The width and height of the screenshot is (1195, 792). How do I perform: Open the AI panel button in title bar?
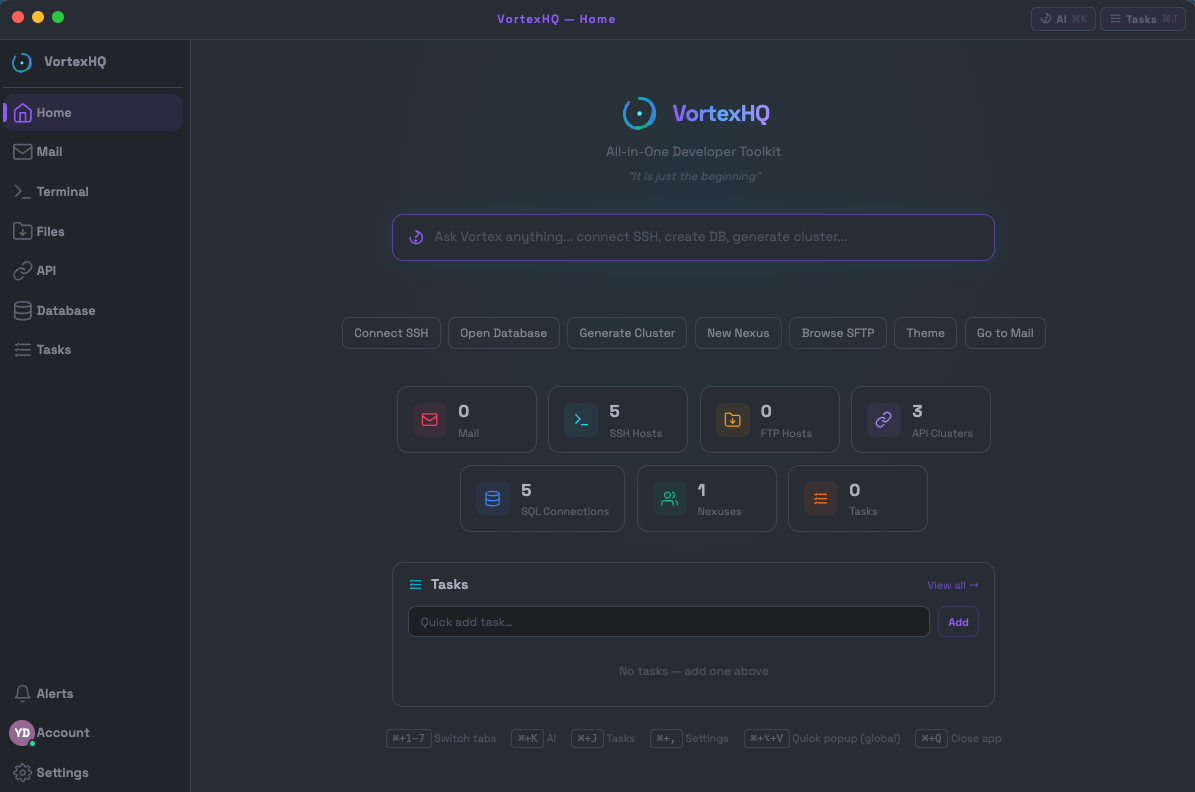(x=1063, y=19)
